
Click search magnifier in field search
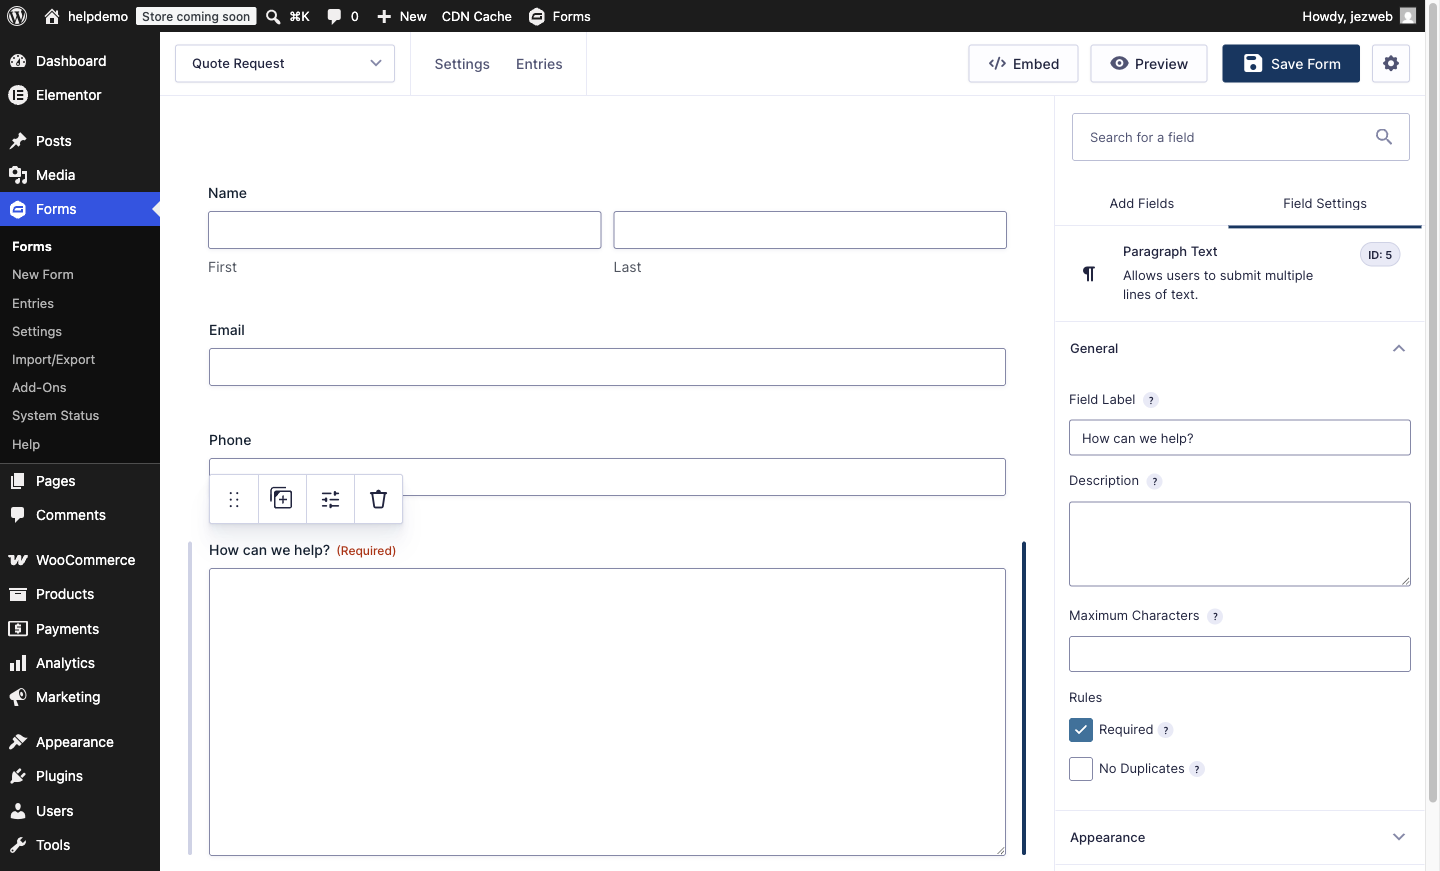tap(1384, 137)
